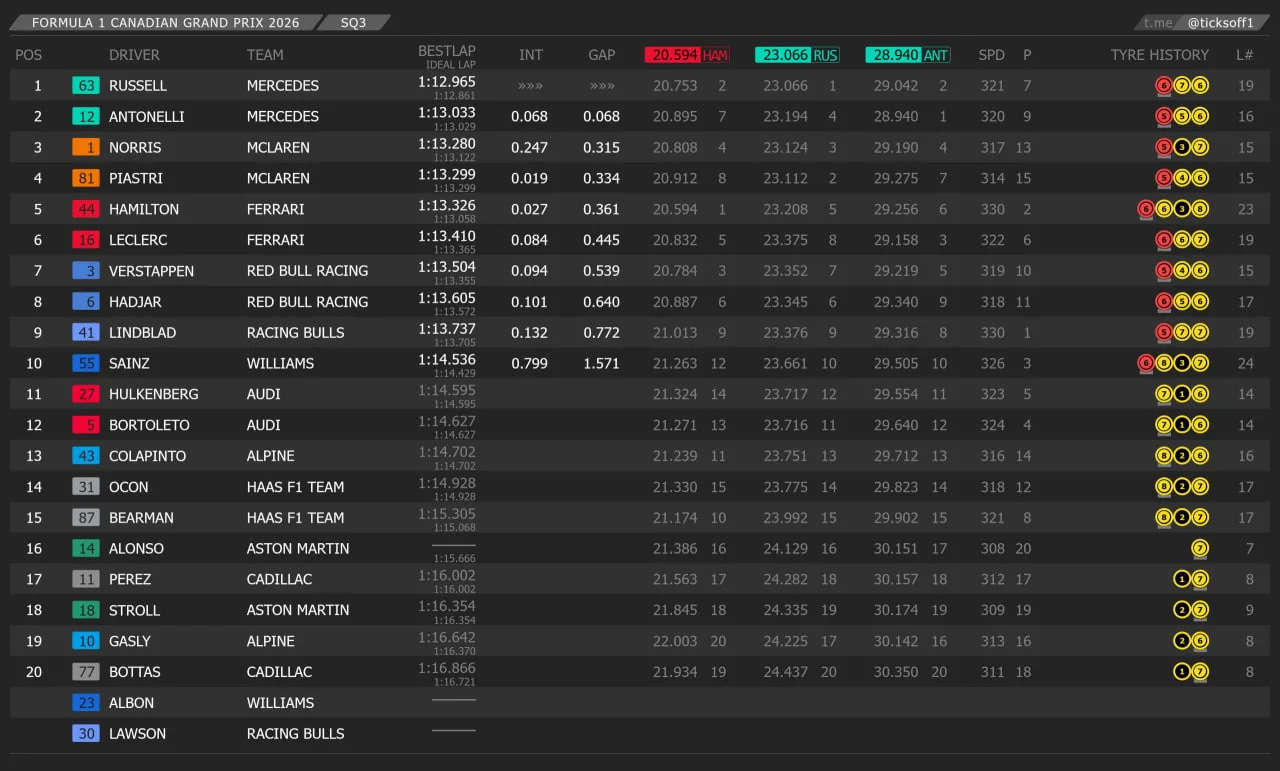Click driver name RUSSELL

click(138, 86)
